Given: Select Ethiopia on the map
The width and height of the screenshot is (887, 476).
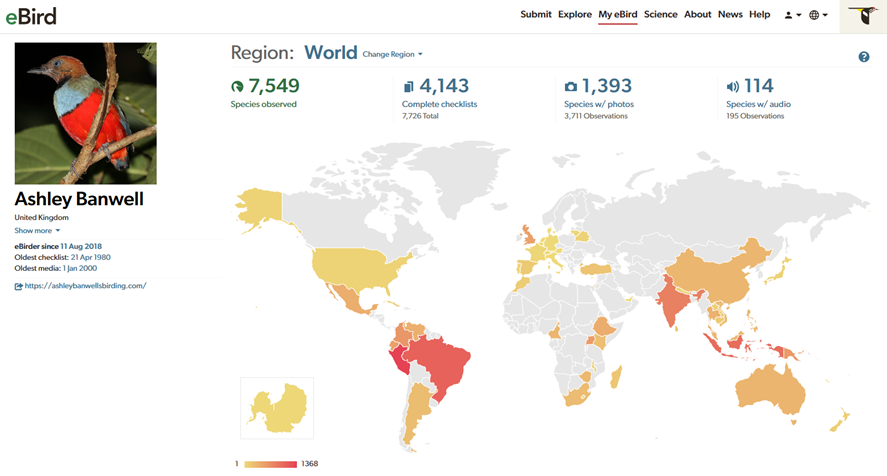Looking at the screenshot, I should tap(604, 327).
